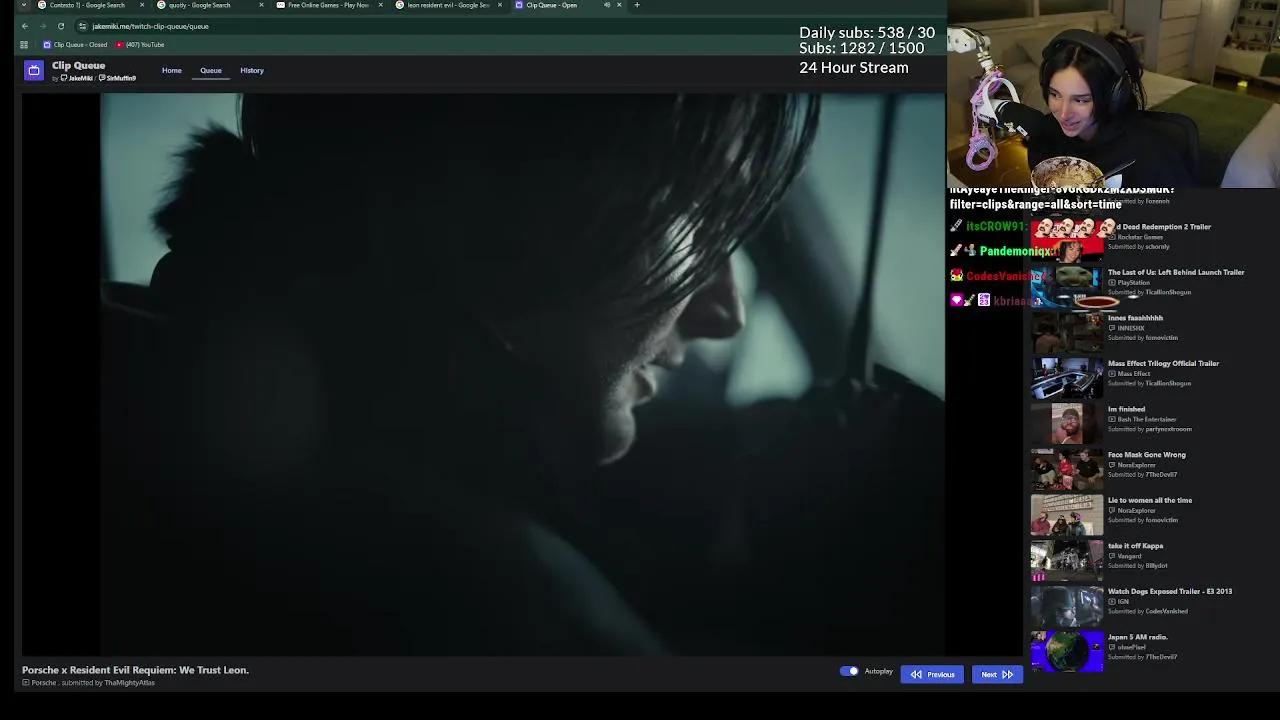The width and height of the screenshot is (1280, 720).
Task: Switch to 'Free Online Games' browser tab
Action: tap(328, 5)
